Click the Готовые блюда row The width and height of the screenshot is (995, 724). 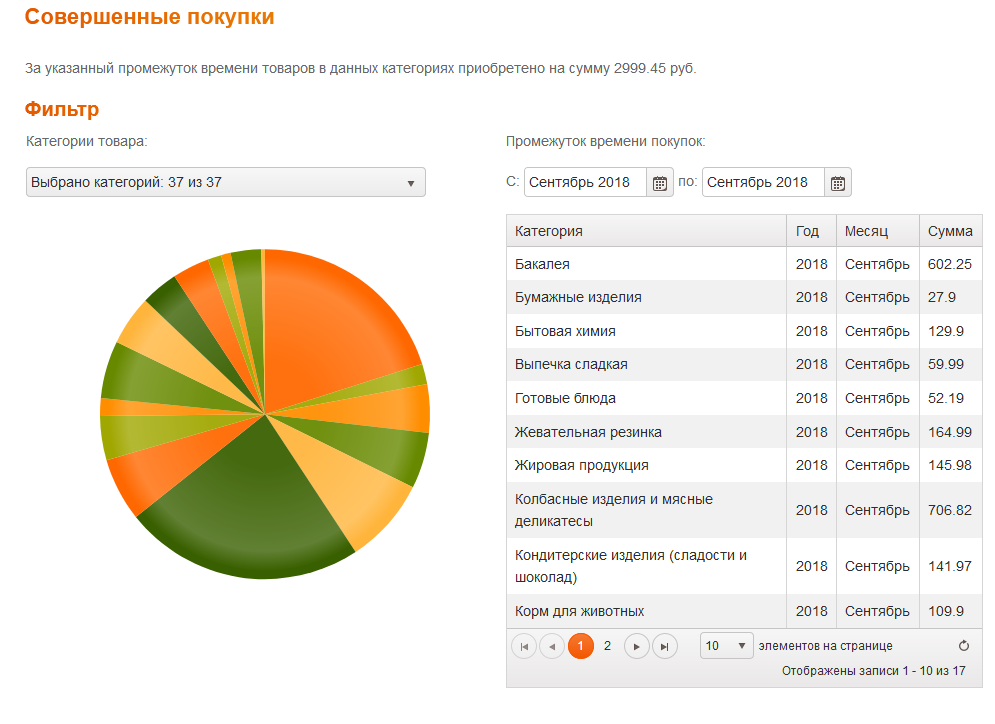[x=744, y=398]
